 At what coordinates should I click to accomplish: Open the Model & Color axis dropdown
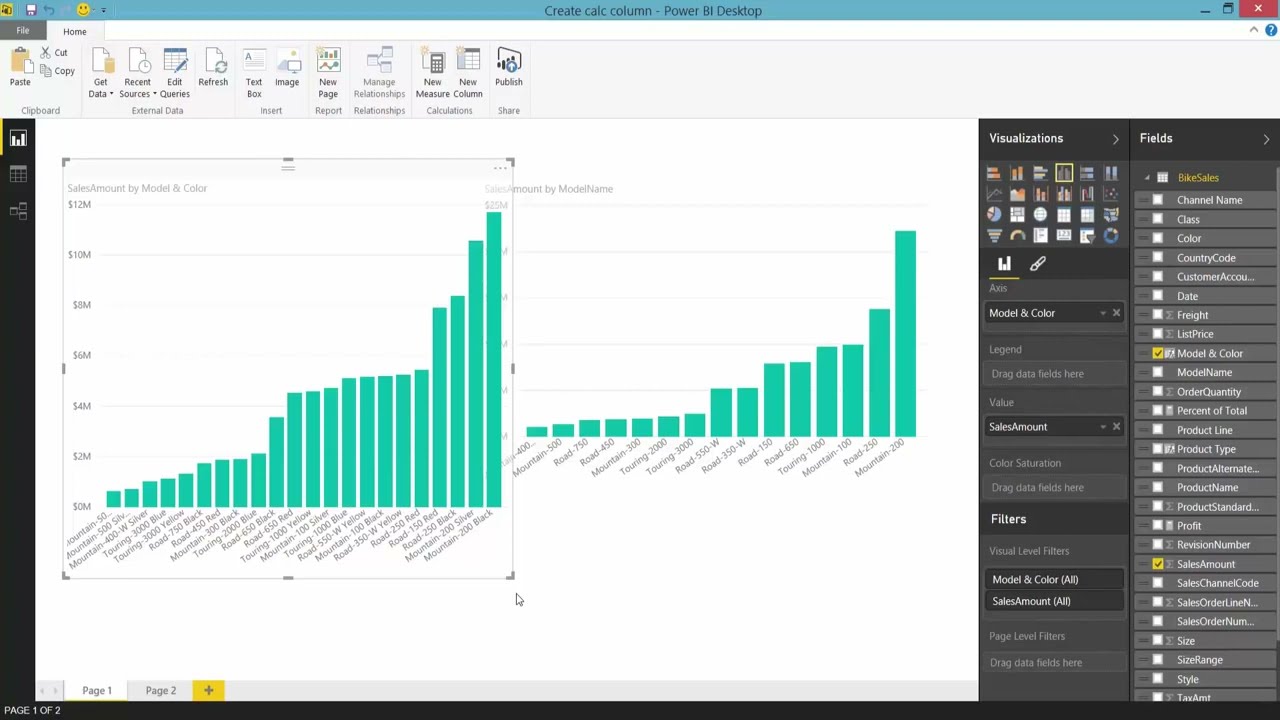coord(1103,313)
